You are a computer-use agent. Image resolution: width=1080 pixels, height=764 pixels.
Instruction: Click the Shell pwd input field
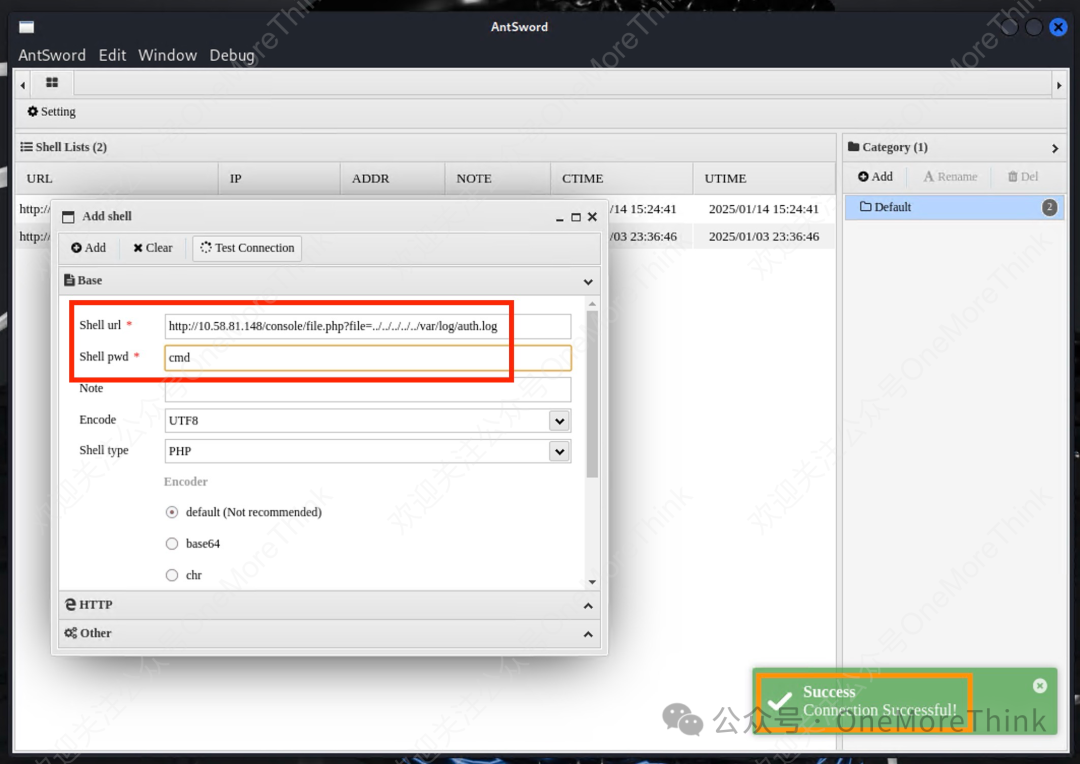click(367, 358)
